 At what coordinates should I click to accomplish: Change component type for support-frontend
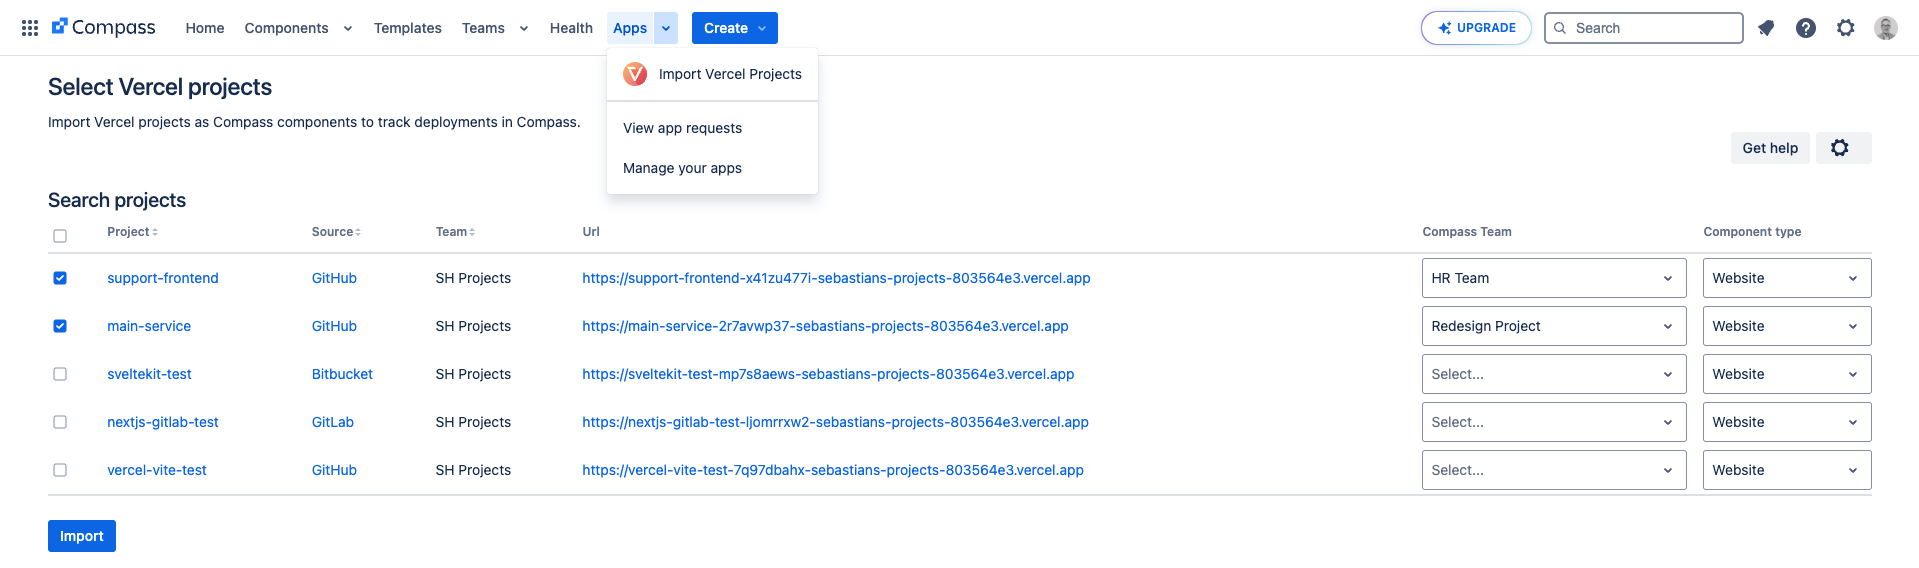(1787, 278)
